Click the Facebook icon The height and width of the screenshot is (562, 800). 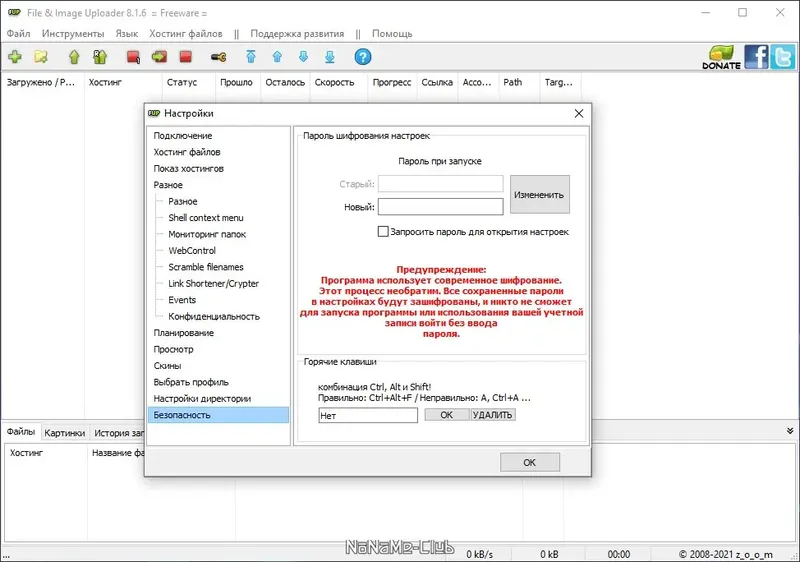pyautogui.click(x=756, y=57)
